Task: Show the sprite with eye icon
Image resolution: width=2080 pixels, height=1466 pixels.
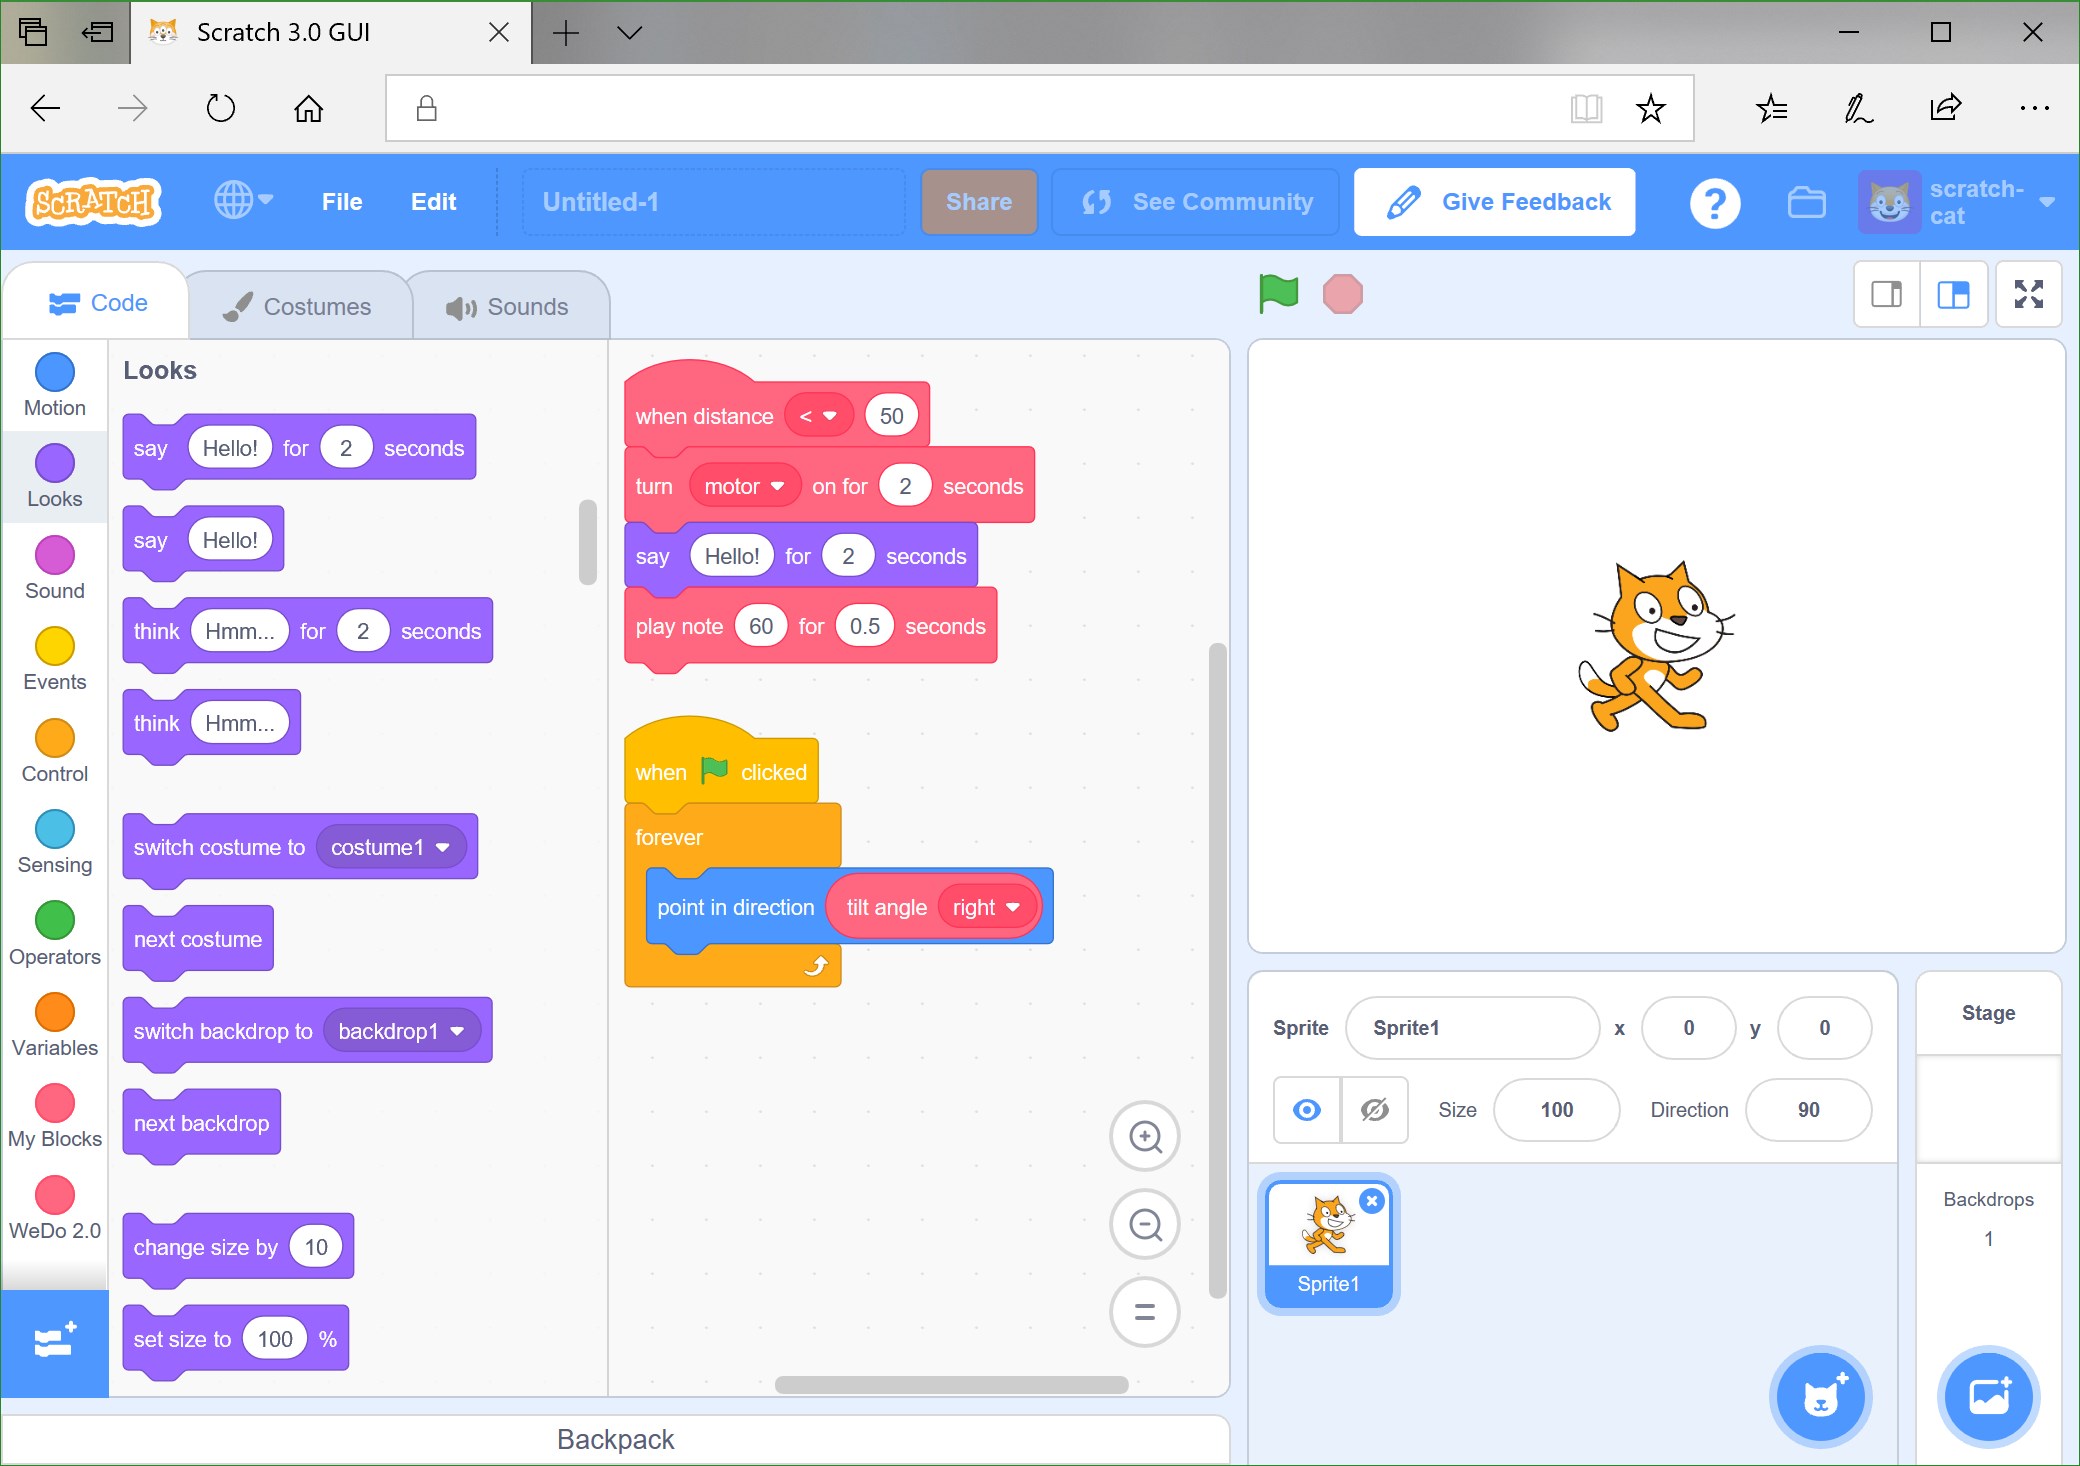Action: [1306, 1110]
